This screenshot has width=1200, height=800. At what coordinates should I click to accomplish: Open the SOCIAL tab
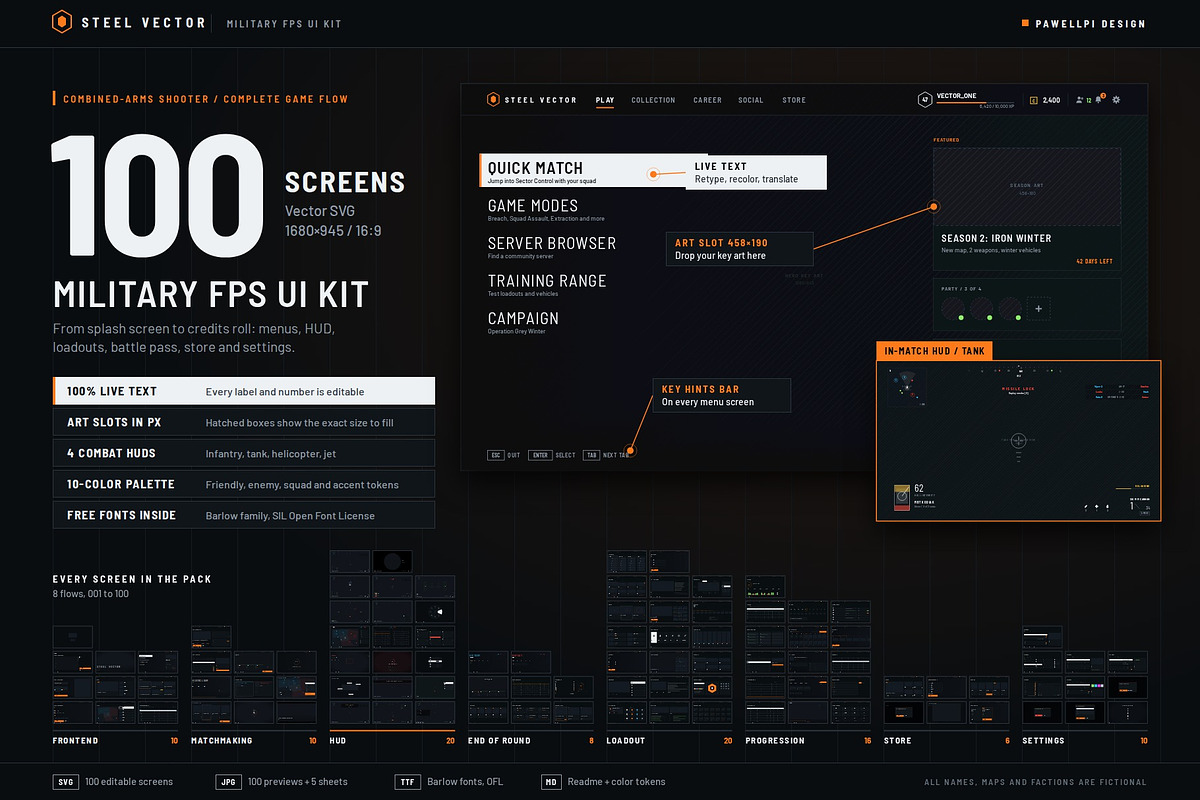pyautogui.click(x=751, y=100)
